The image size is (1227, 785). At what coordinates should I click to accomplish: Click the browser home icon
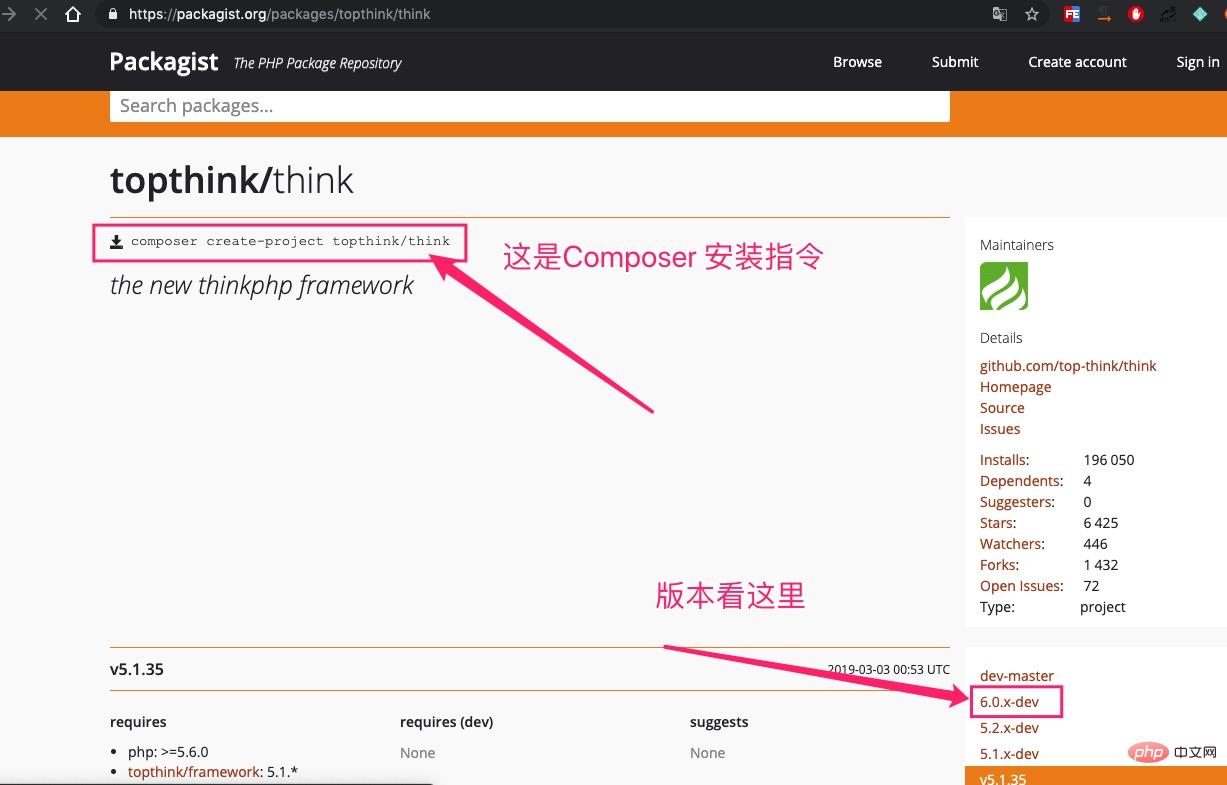(x=73, y=15)
